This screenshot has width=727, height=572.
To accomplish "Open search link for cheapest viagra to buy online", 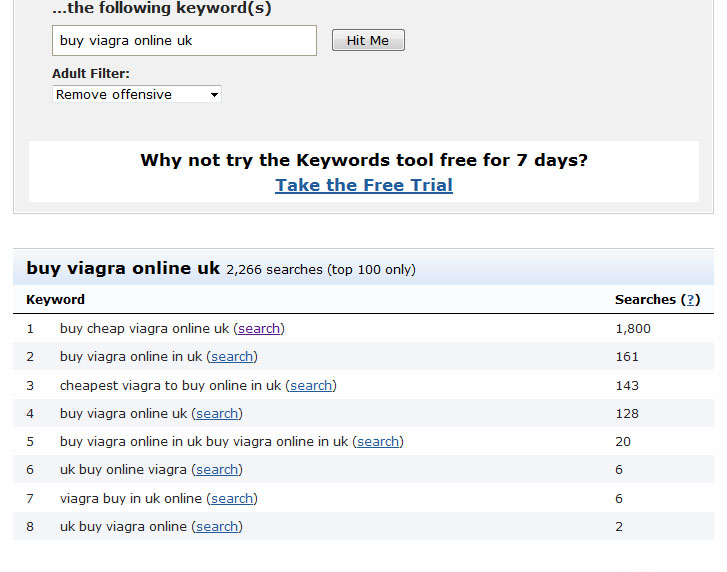I will click(311, 386).
